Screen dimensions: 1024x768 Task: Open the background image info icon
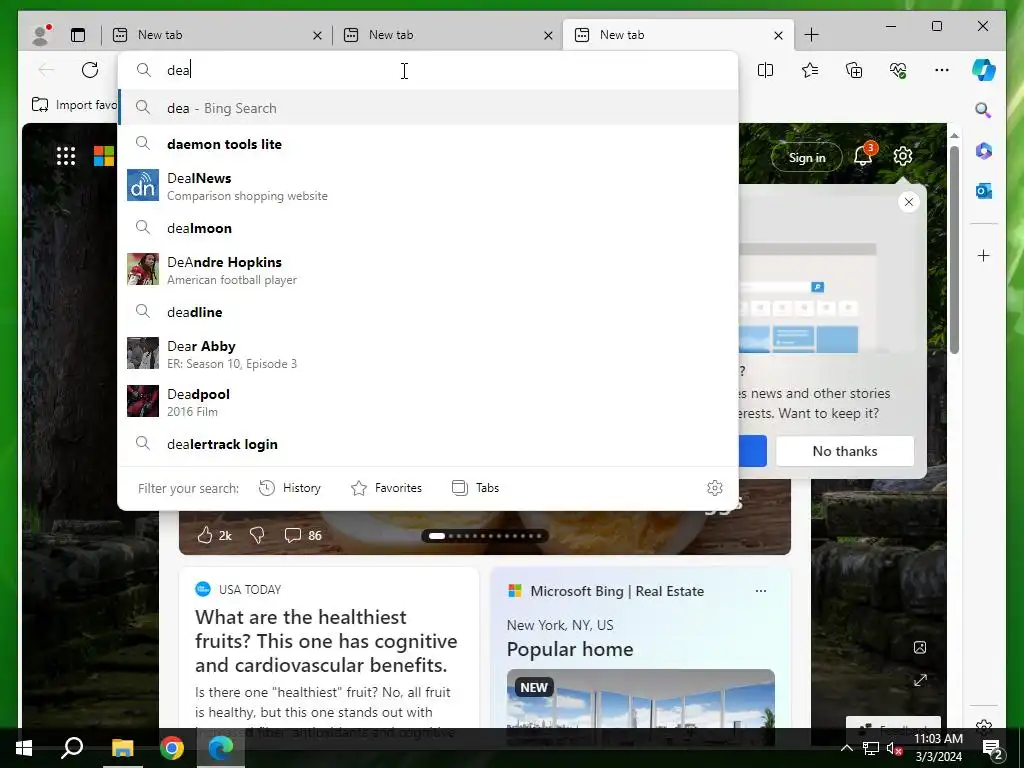pos(920,647)
